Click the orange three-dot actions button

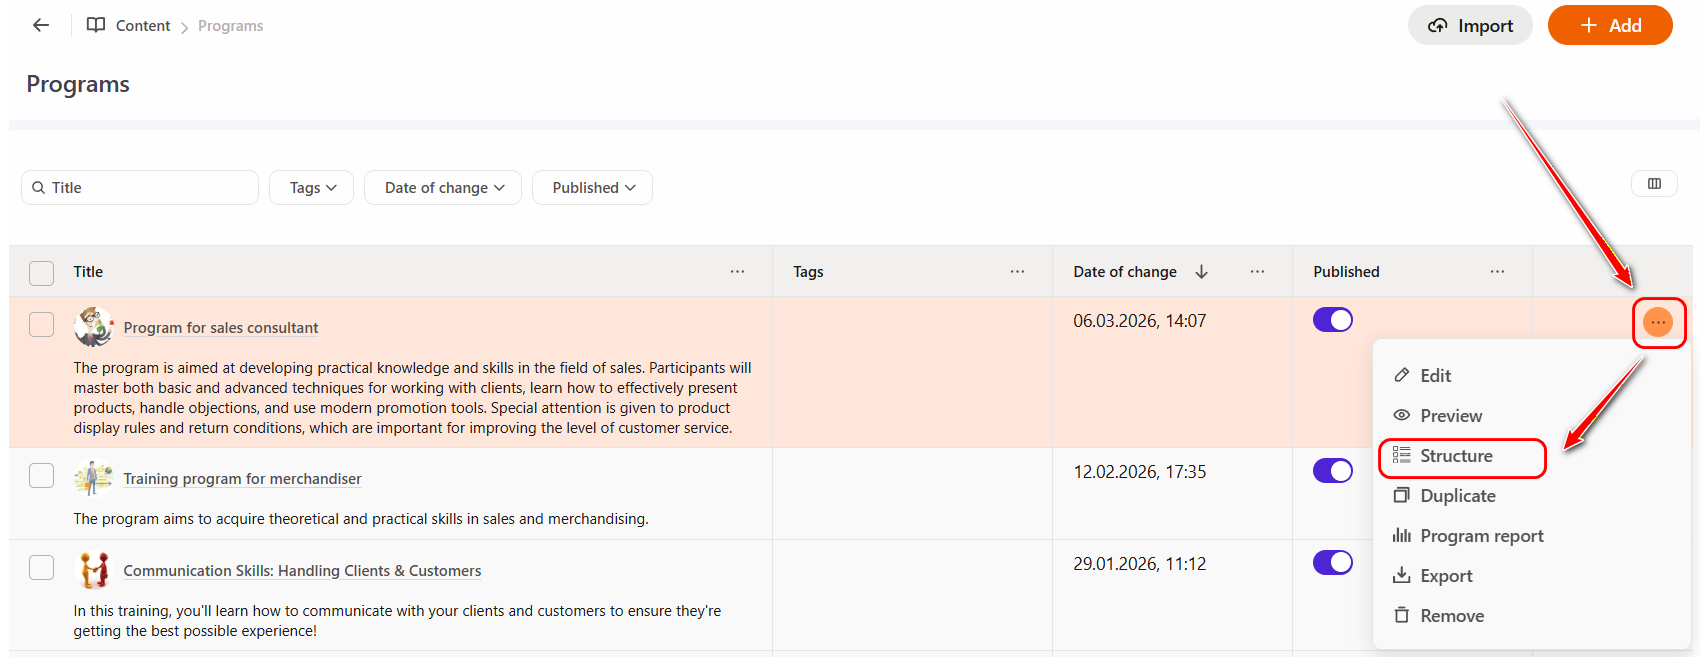(x=1658, y=322)
